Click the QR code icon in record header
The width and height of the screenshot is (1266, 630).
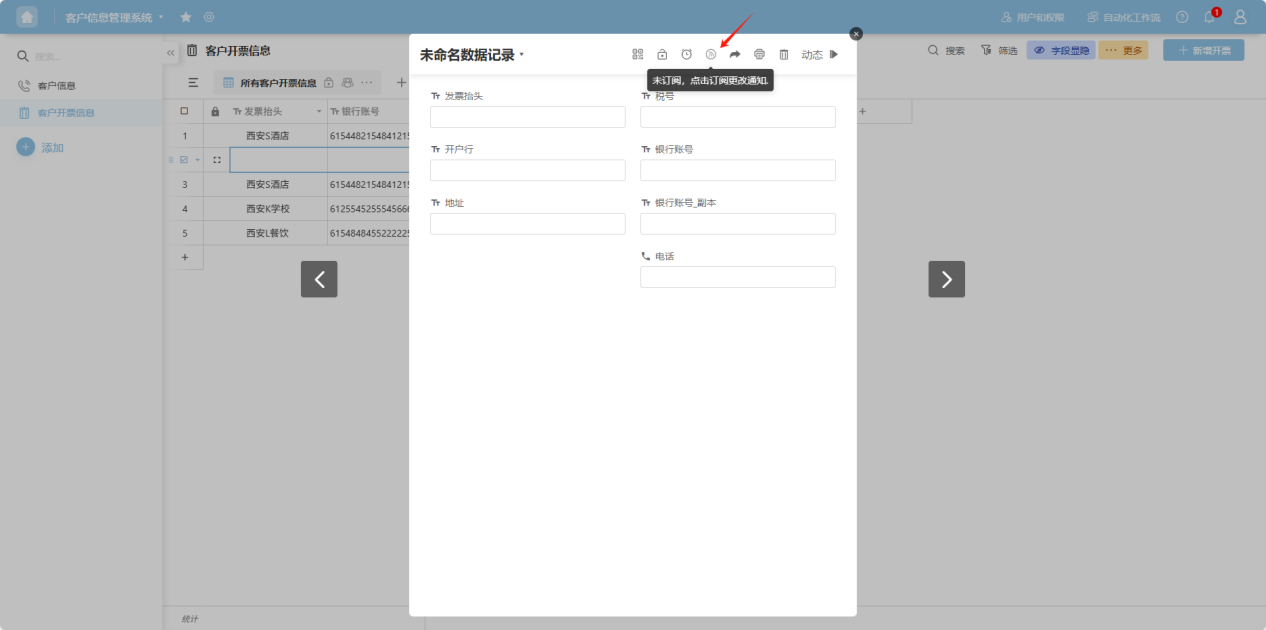638,54
